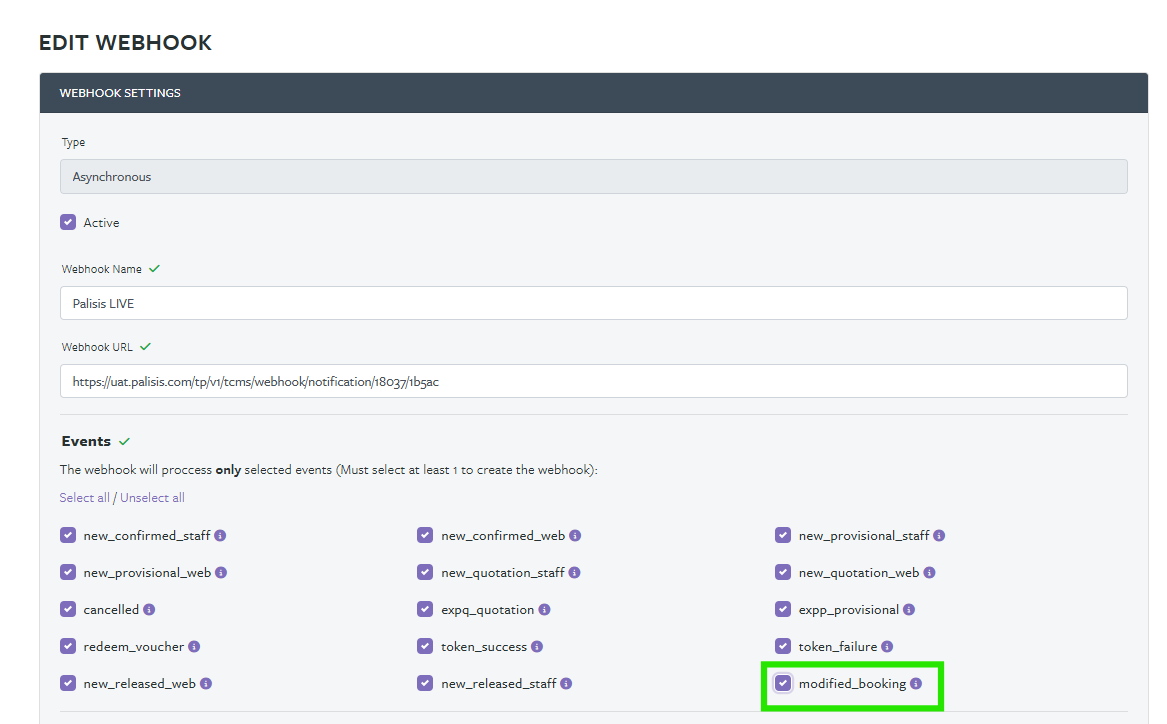The image size is (1167, 724).
Task: Toggle new_confirmed_web event checkbox
Action: [x=425, y=536]
